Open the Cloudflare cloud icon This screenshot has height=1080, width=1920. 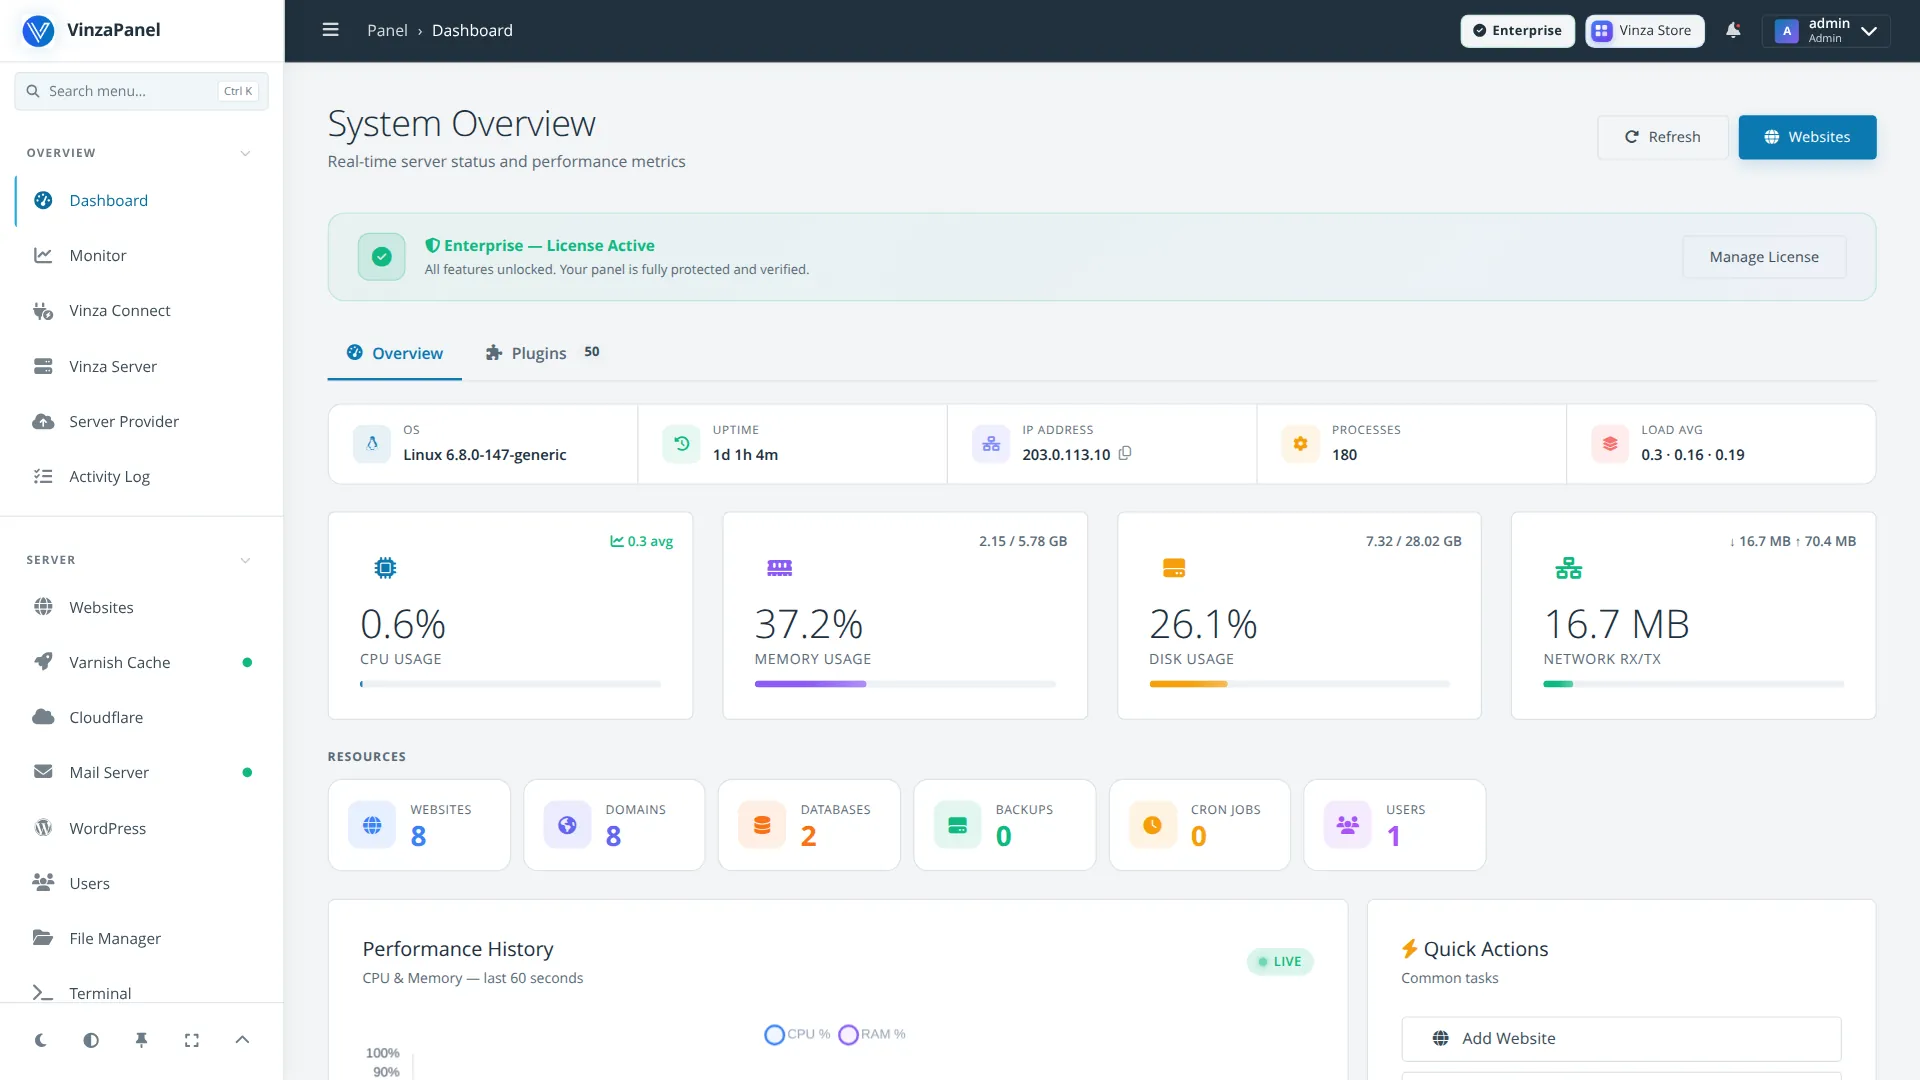(43, 717)
